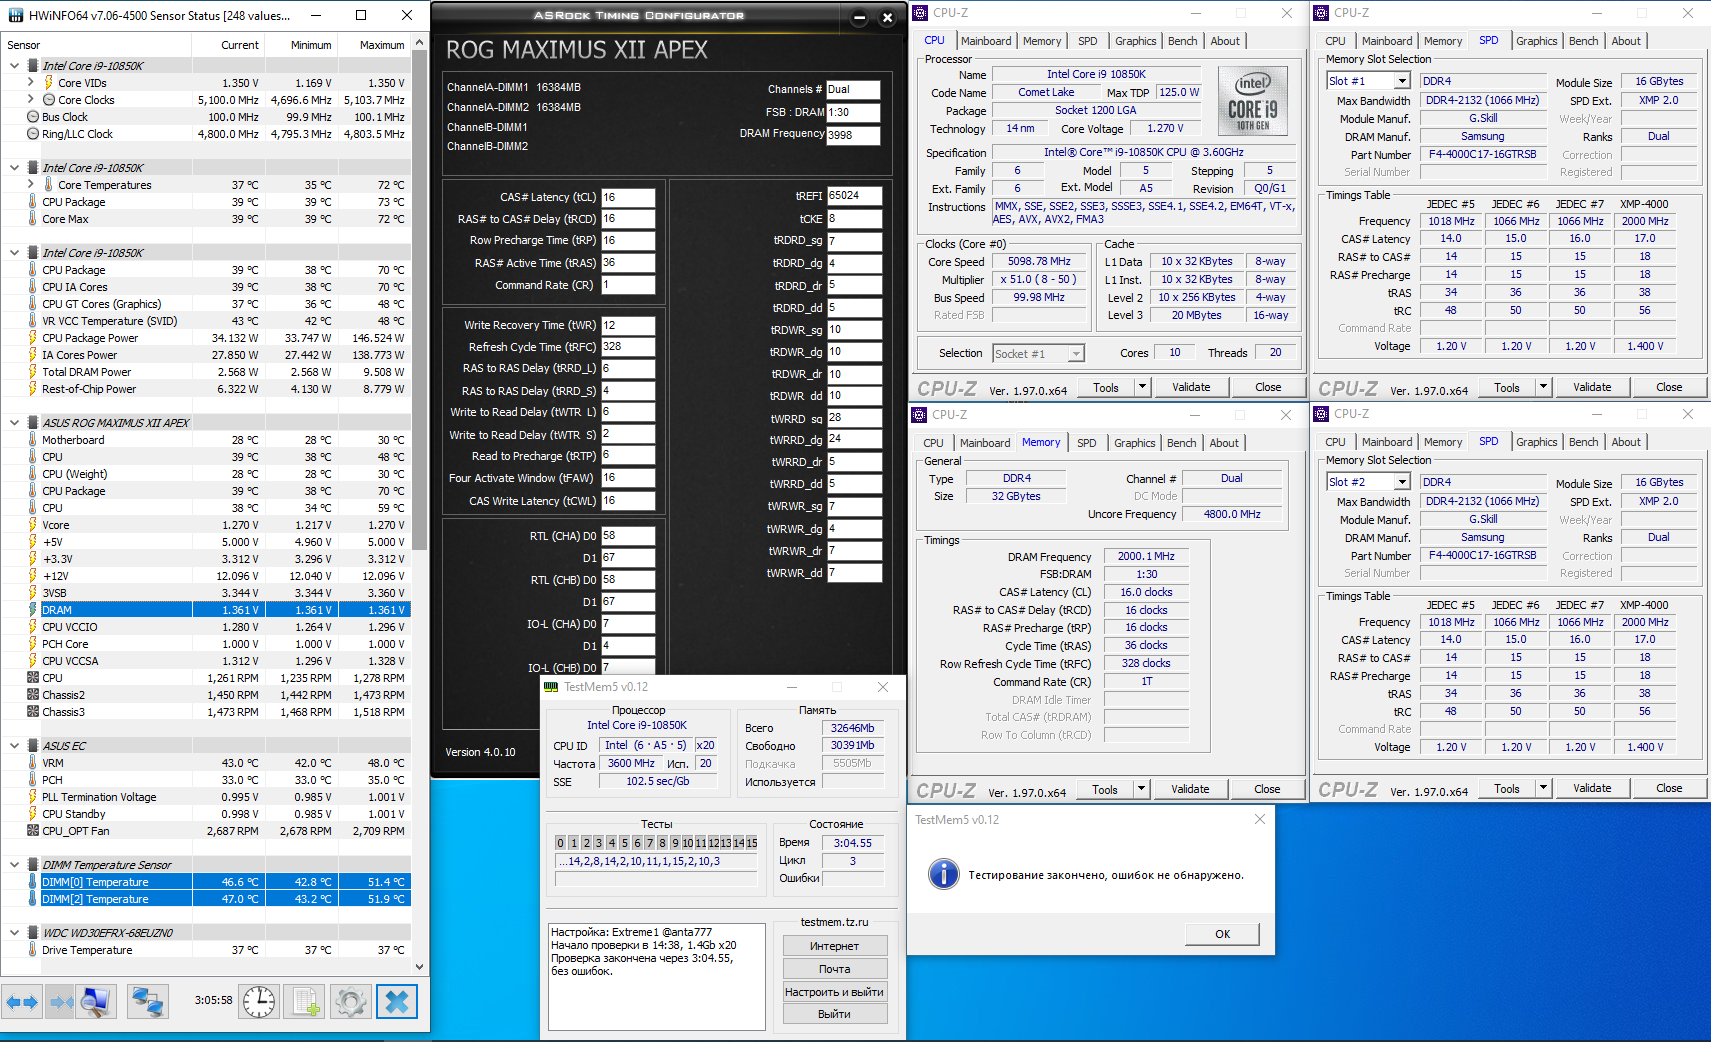Screen dimensions: 1711x1042
Task: Click the tREFI value field showing 65024
Action: (x=855, y=196)
